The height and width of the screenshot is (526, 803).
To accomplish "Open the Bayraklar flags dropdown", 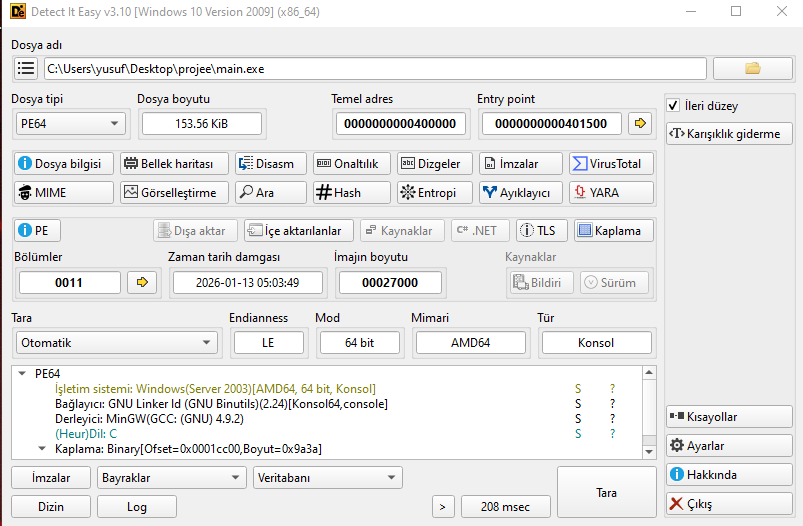I will [172, 477].
